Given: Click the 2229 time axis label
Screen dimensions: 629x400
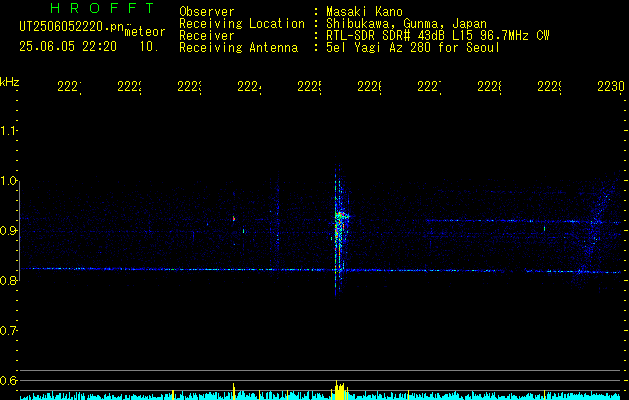Looking at the screenshot, I should (549, 87).
